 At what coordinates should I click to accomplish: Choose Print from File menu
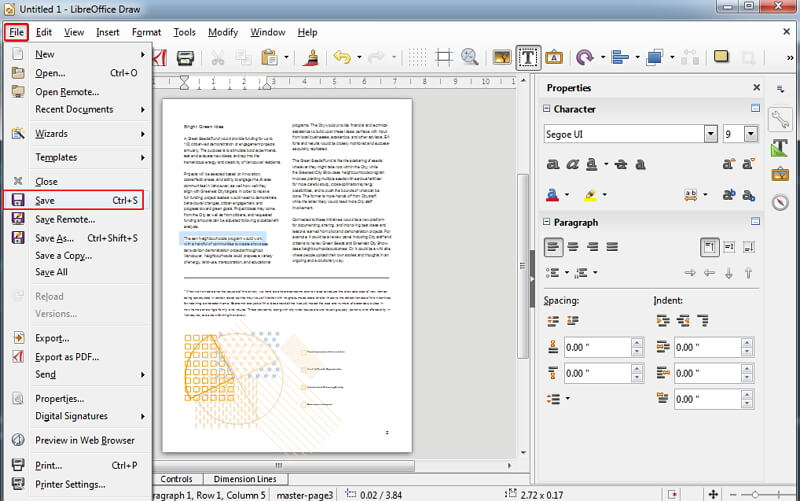[x=77, y=465]
